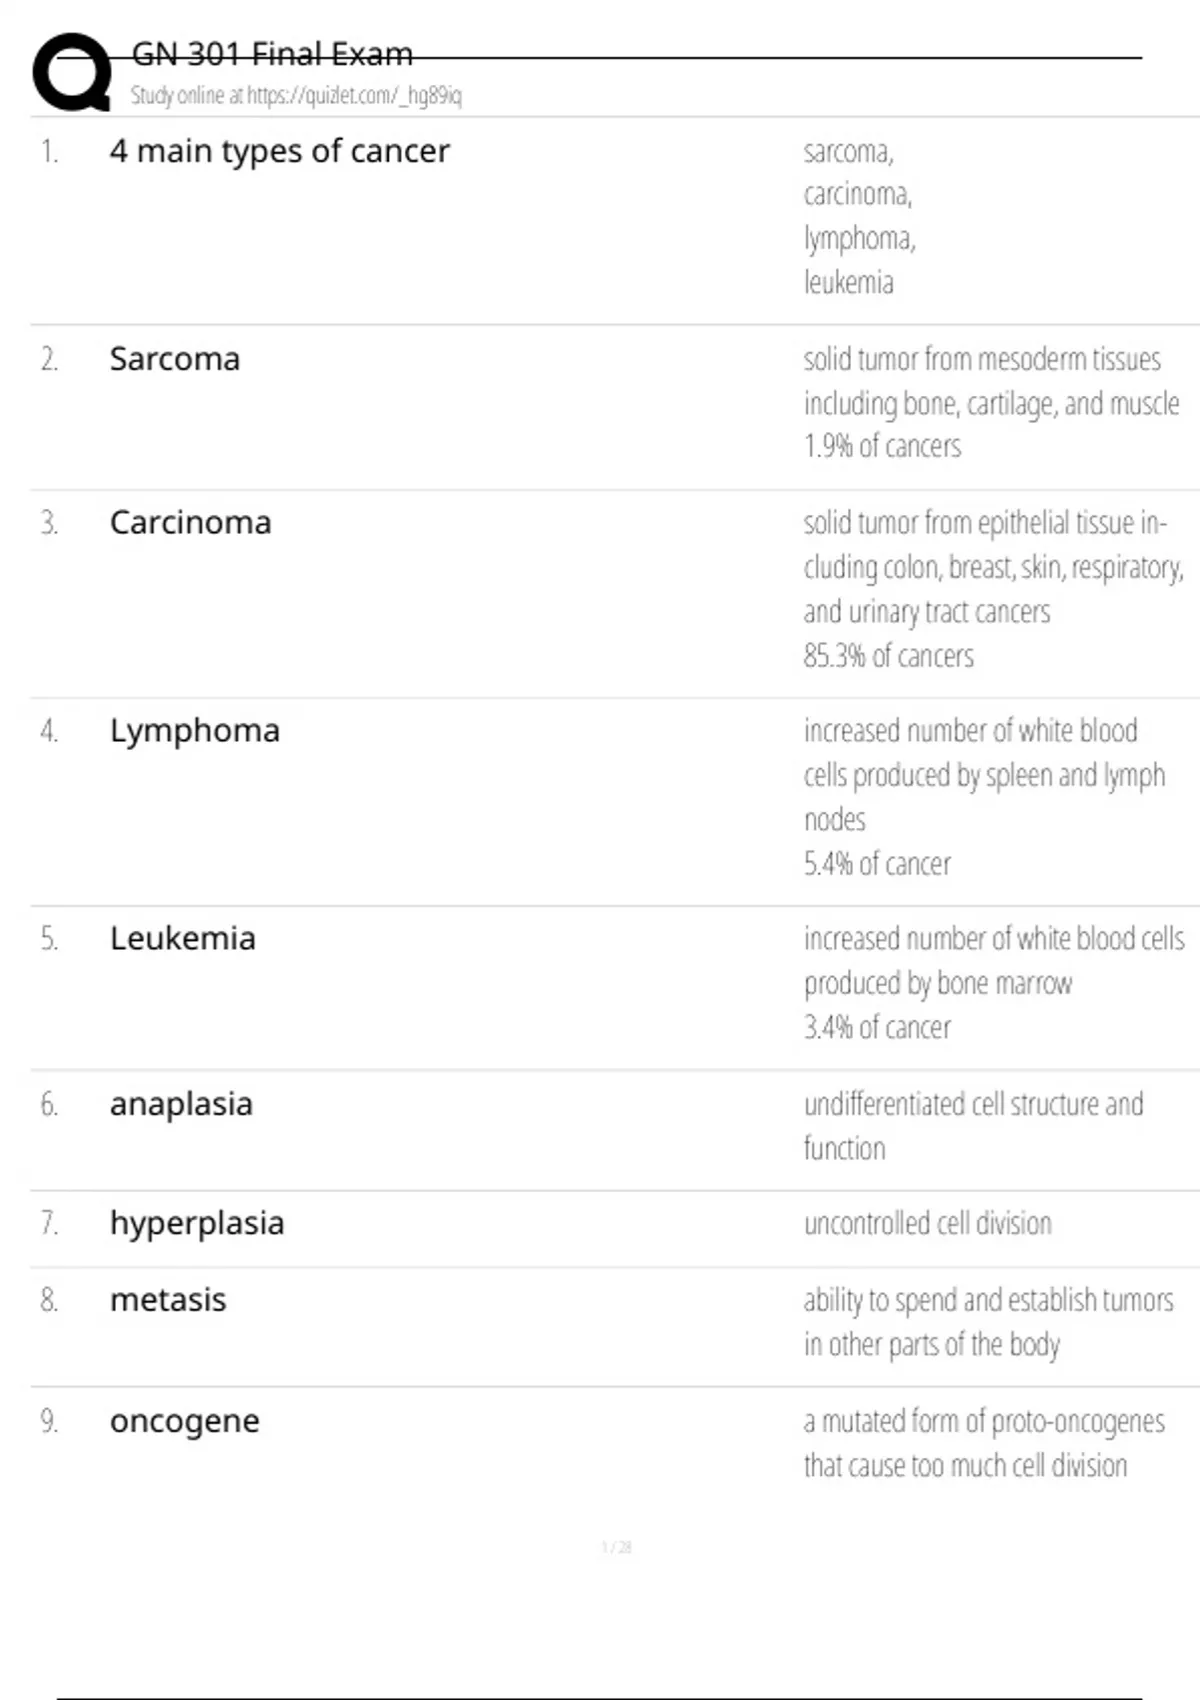This screenshot has height=1700, width=1200.
Task: Click 'produced by bone marrow' definition line
Action: [938, 983]
